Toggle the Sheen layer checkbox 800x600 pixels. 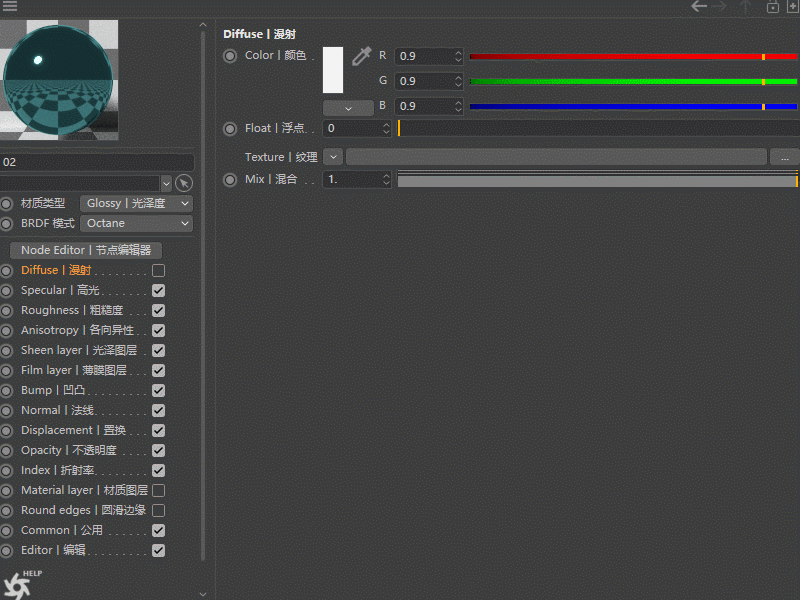click(159, 351)
